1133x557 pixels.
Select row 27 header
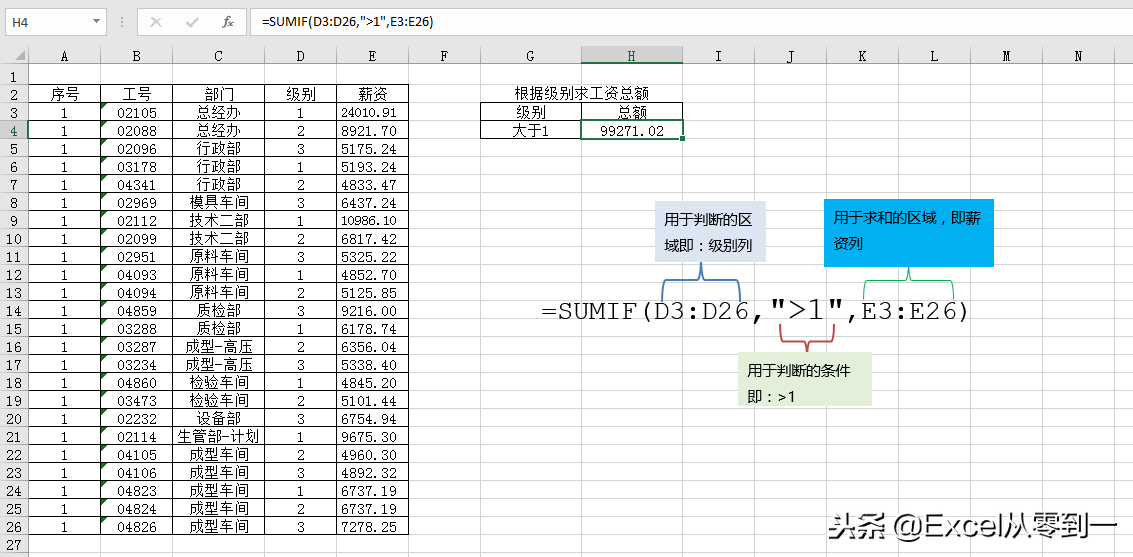coord(14,544)
